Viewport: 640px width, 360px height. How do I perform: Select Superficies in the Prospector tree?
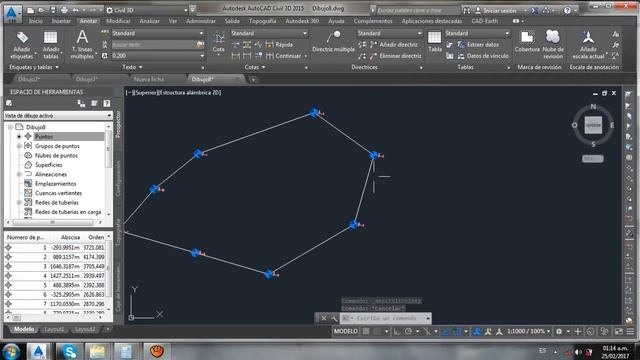[49, 165]
